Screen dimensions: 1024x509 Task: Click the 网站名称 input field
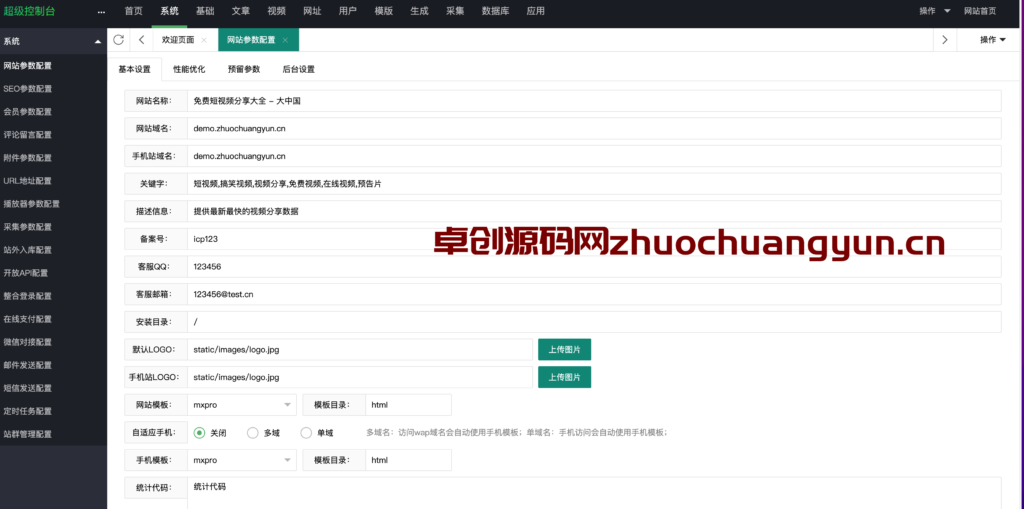point(594,101)
